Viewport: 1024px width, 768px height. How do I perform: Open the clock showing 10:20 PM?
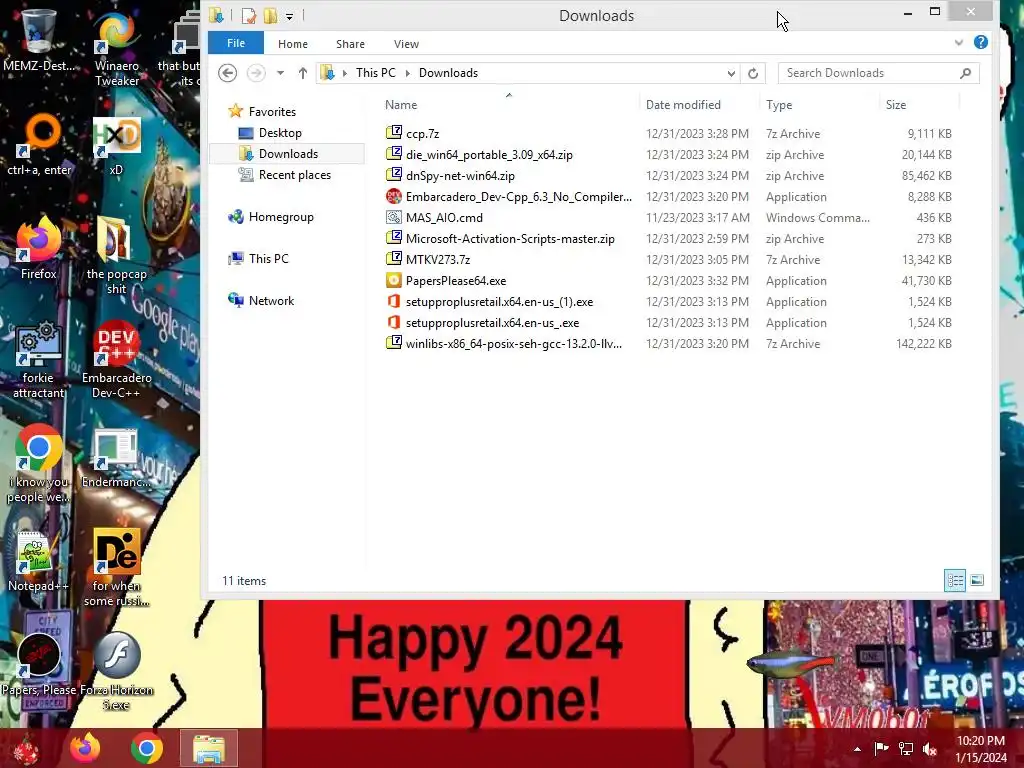coord(981,749)
